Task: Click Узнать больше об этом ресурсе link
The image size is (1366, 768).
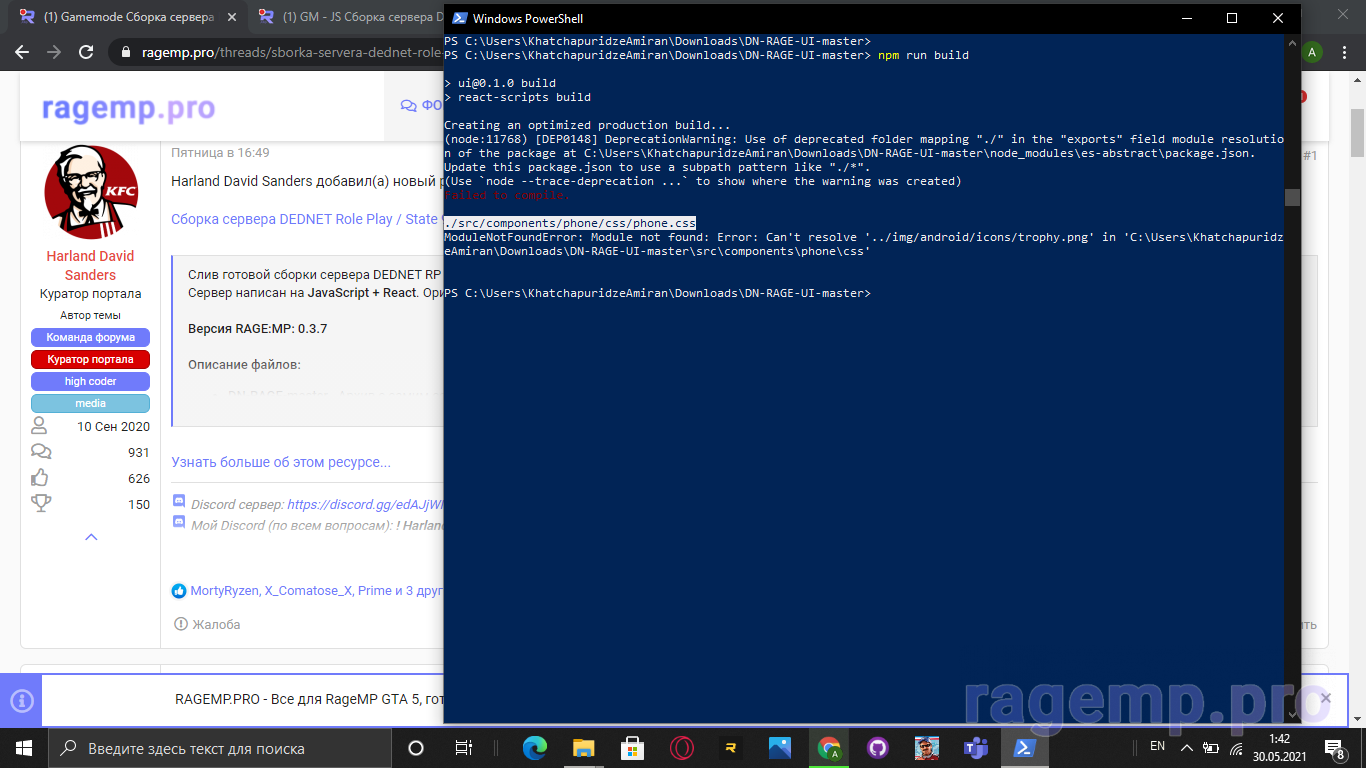Action: tap(281, 462)
